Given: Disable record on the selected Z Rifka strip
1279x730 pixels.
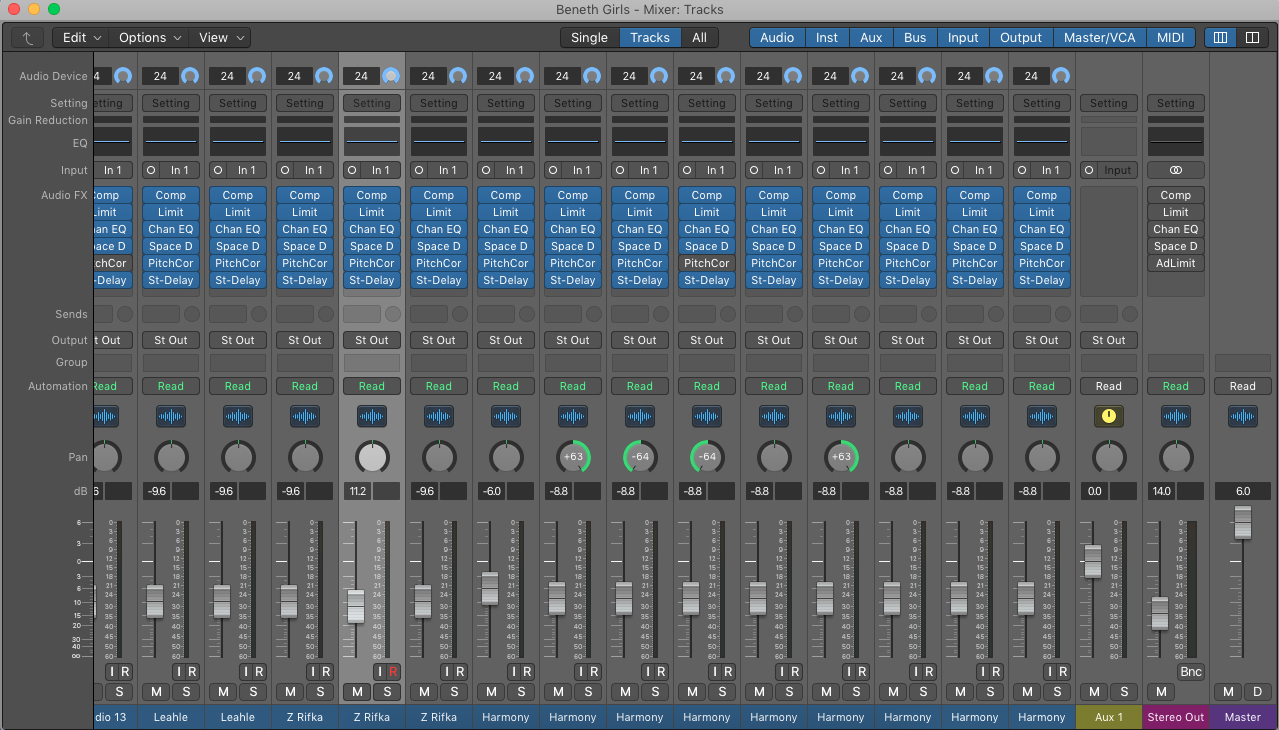Looking at the screenshot, I should 392,672.
